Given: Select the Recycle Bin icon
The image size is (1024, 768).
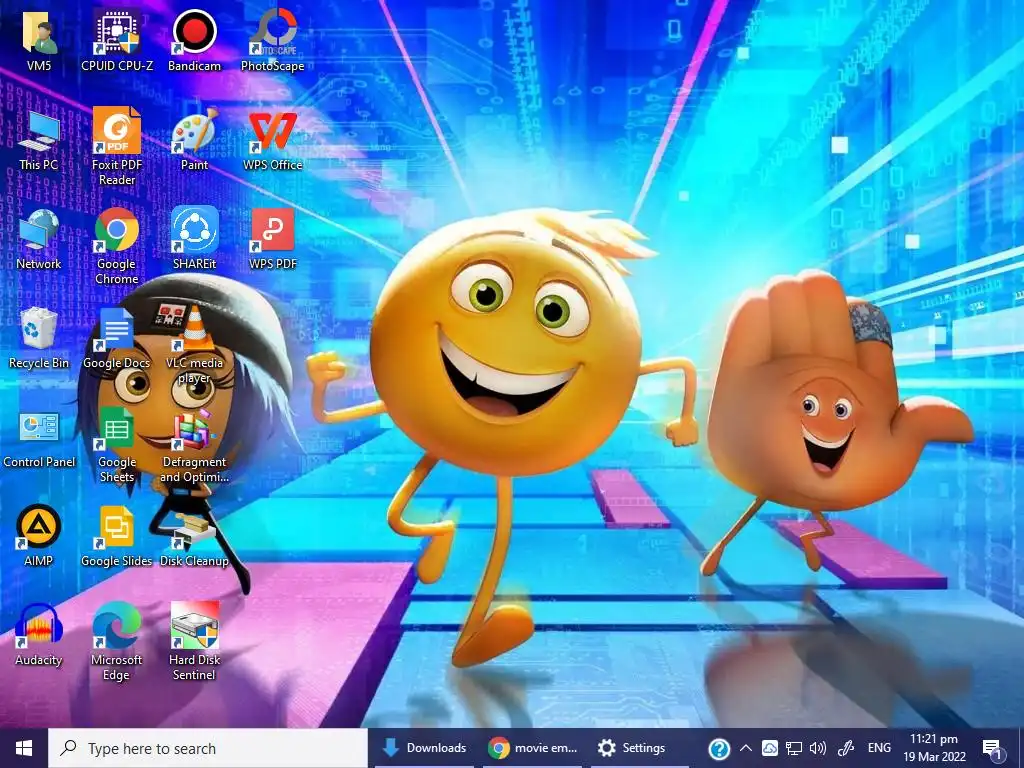Looking at the screenshot, I should (39, 339).
